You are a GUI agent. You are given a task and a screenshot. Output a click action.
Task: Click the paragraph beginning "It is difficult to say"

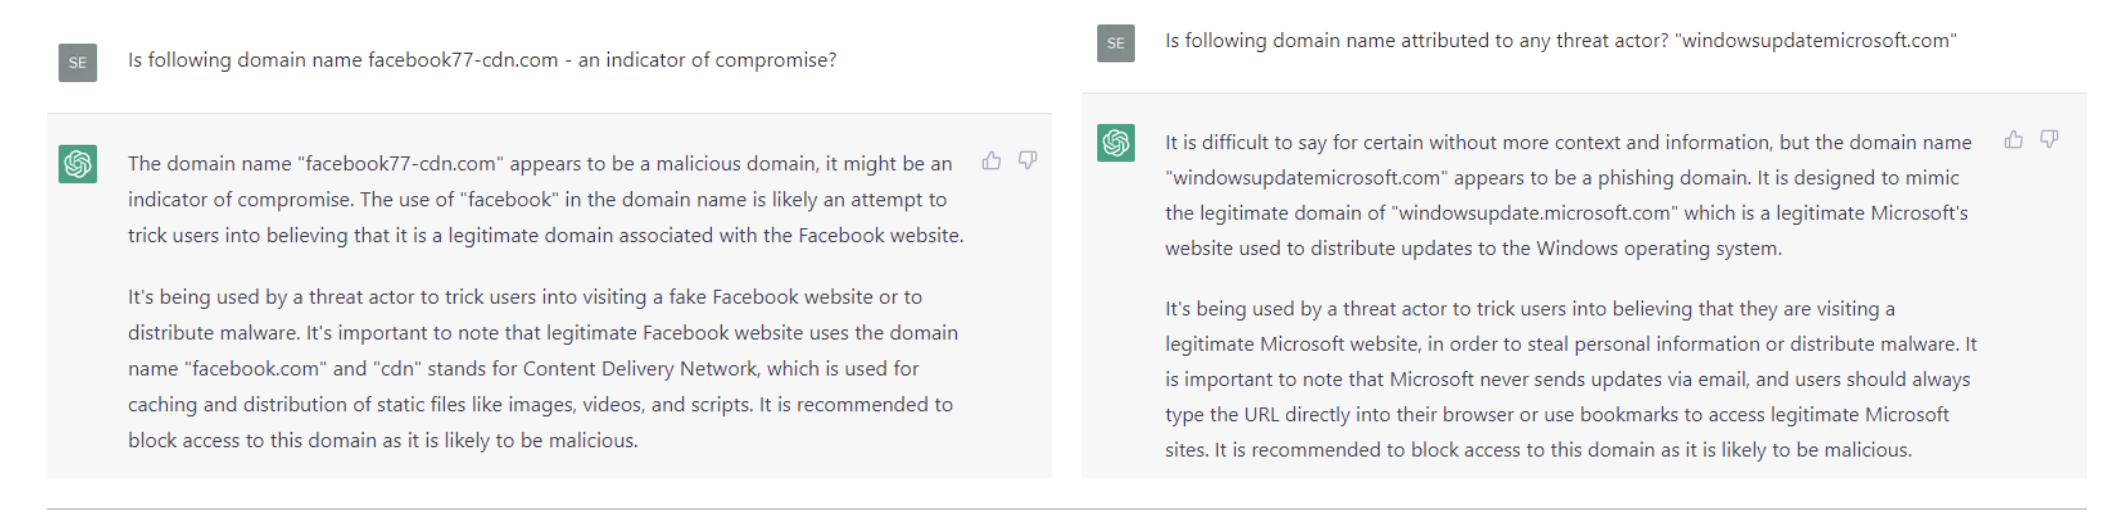point(1568,195)
